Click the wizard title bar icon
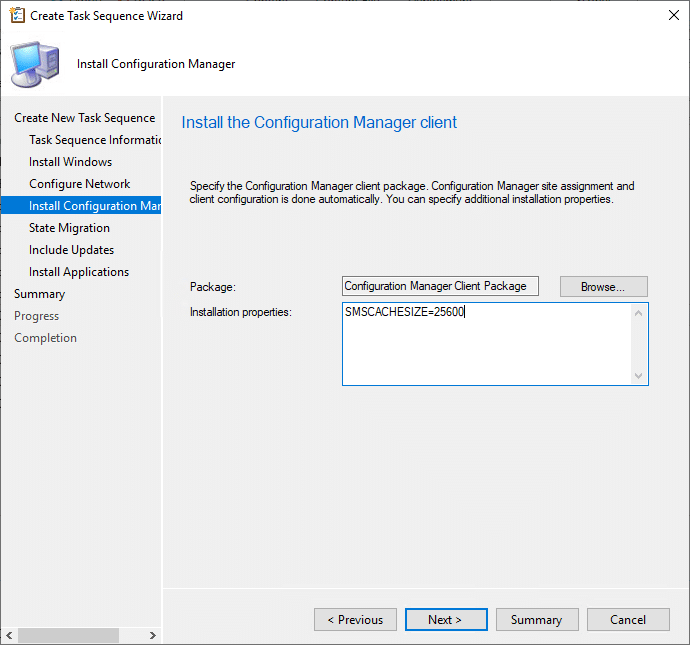This screenshot has height=645, width=690. click(17, 15)
